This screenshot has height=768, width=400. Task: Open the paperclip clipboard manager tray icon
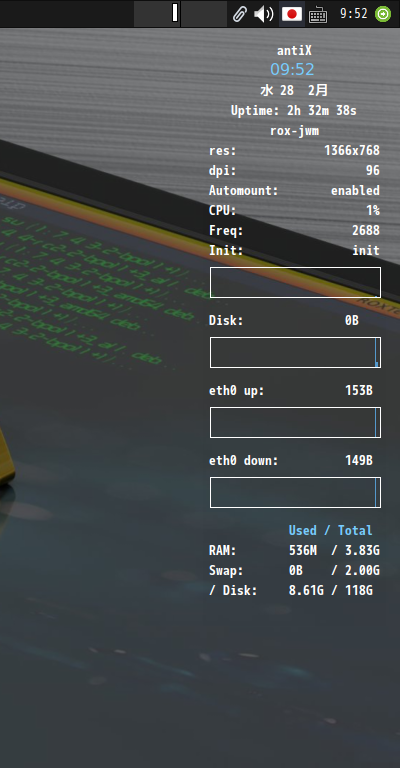(x=239, y=14)
